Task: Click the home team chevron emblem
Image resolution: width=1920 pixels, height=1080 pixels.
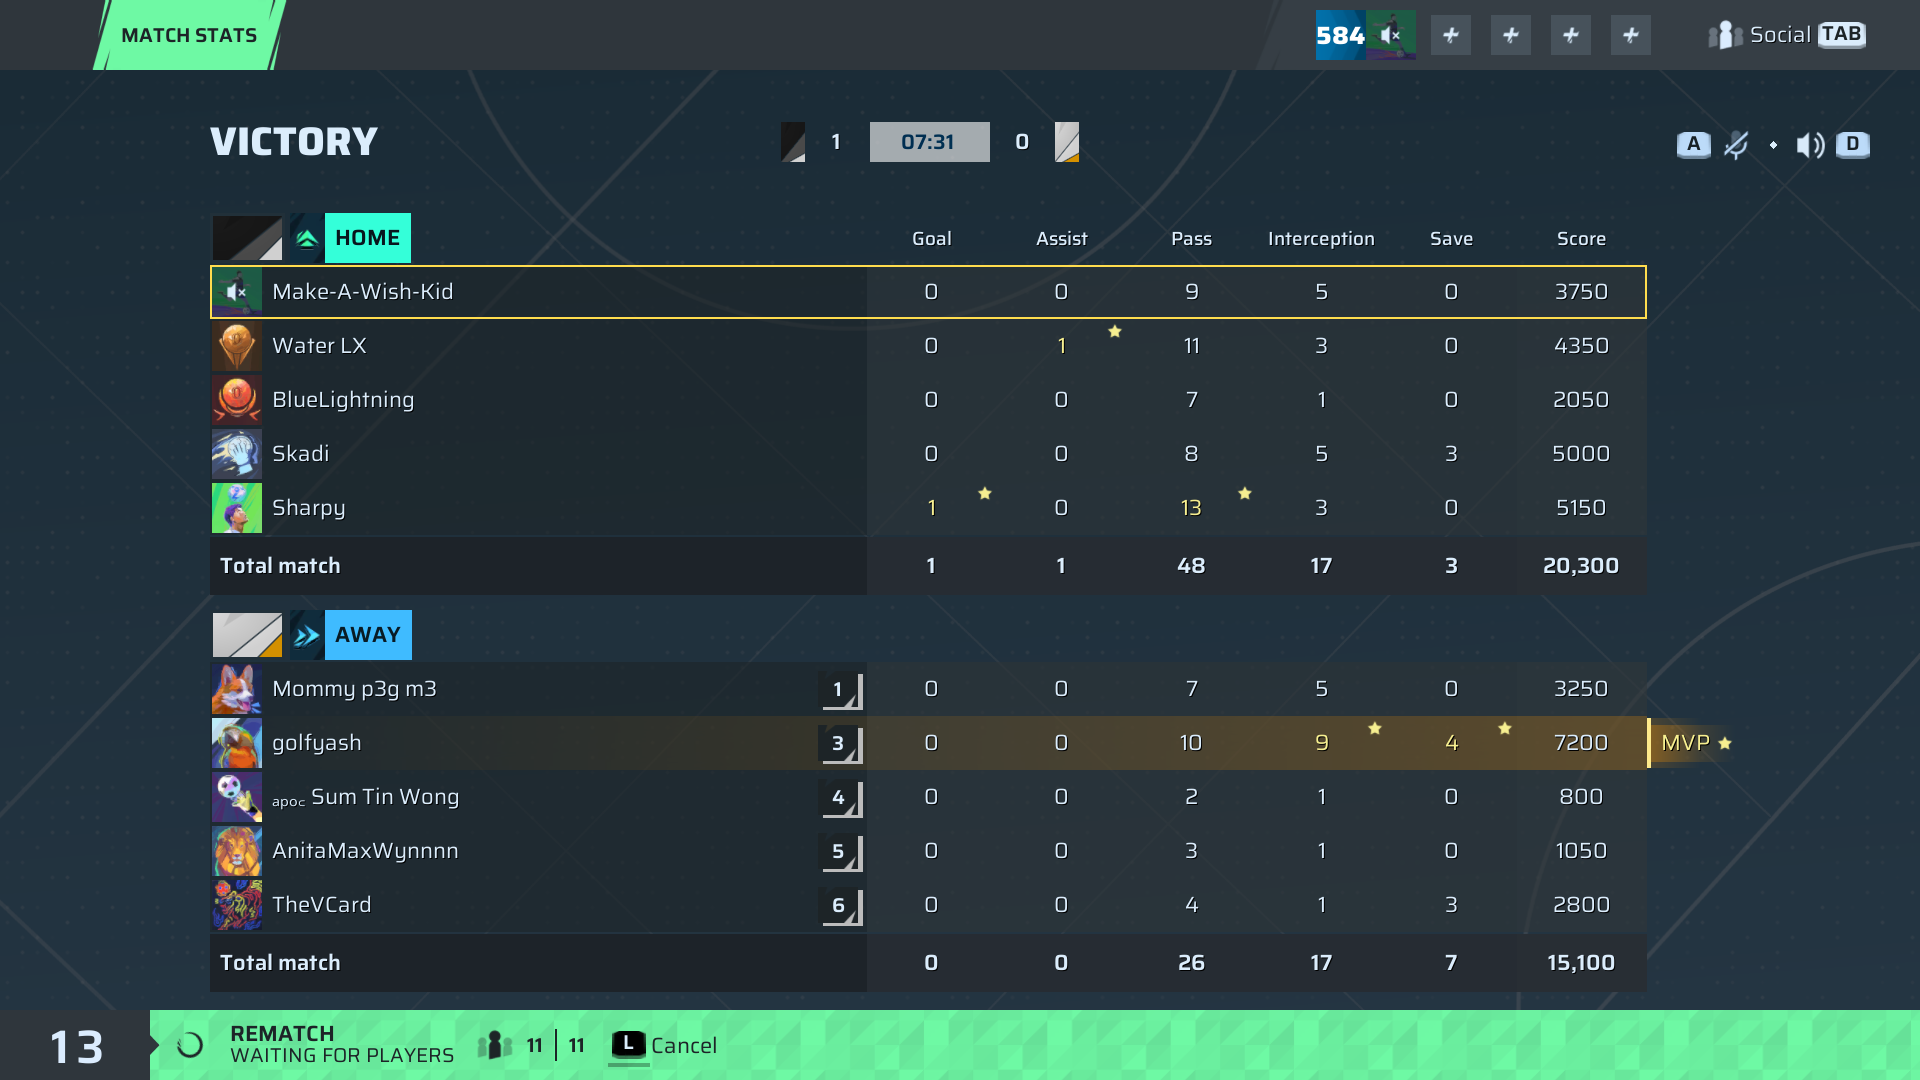Action: pos(307,238)
